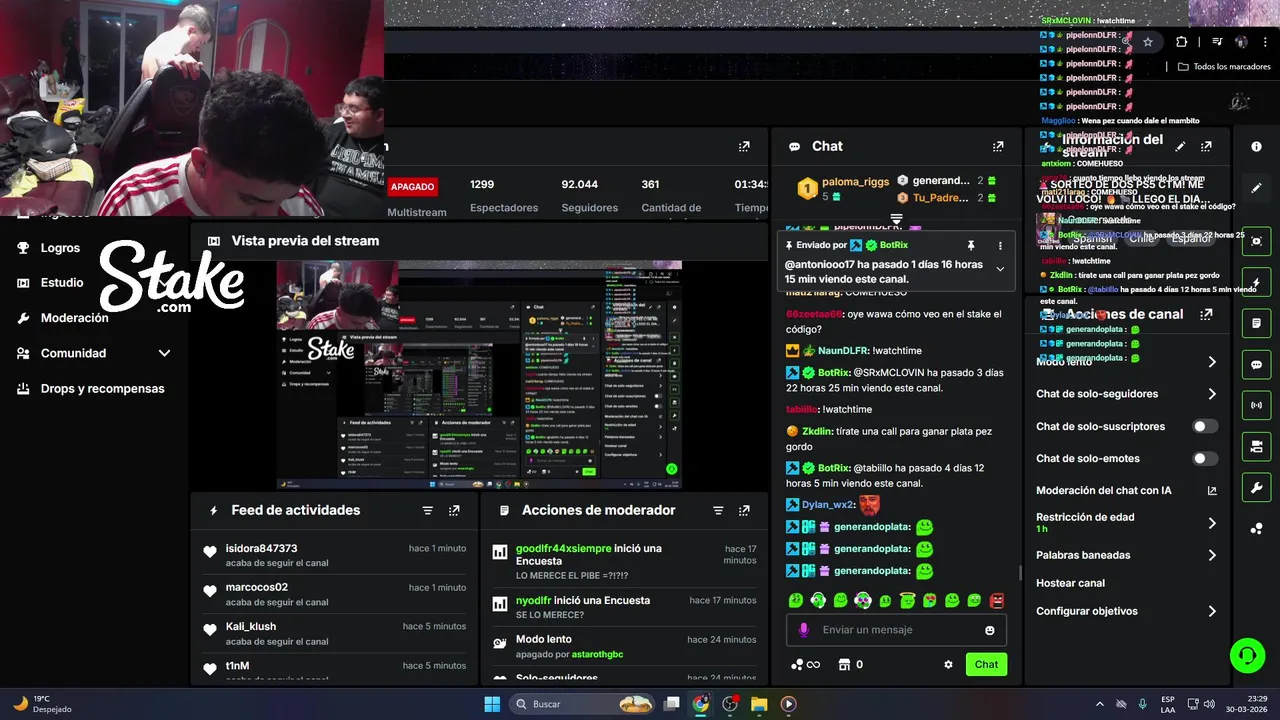Viewport: 1280px width, 720px height.
Task: Click the Hostear canal option
Action: pyautogui.click(x=1070, y=583)
